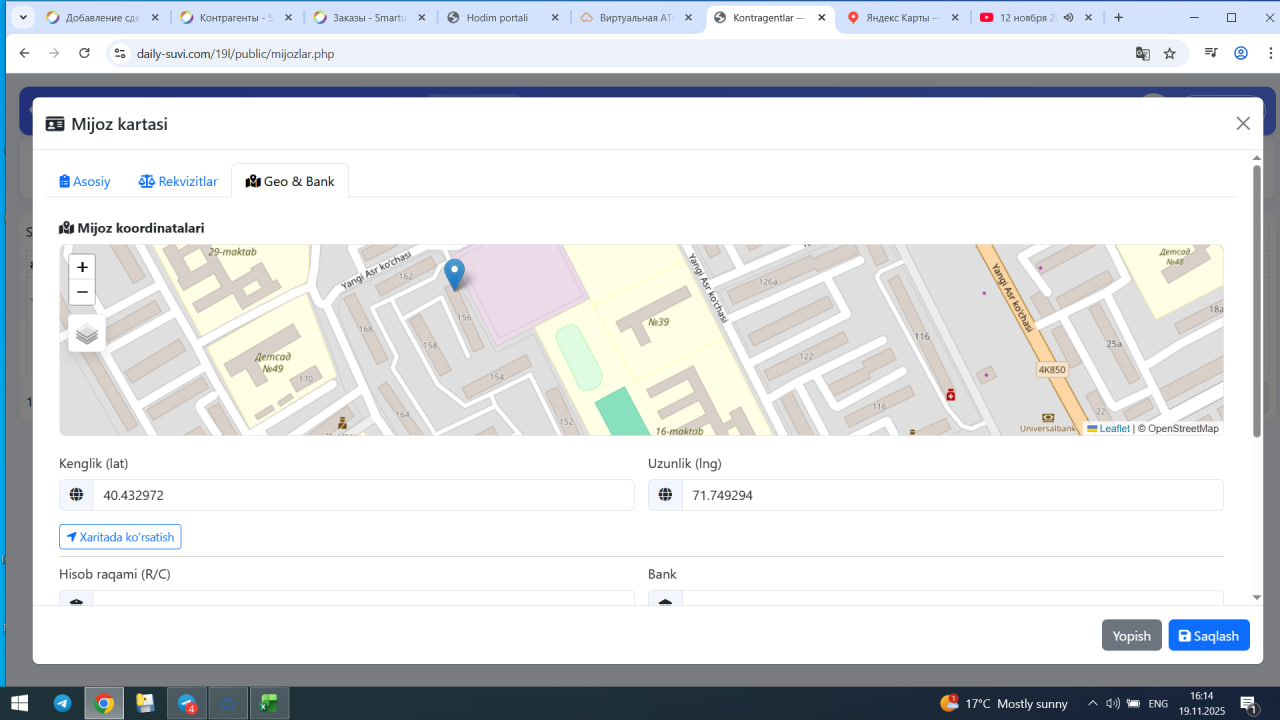
Task: Switch to the Asosiy tab
Action: [84, 181]
